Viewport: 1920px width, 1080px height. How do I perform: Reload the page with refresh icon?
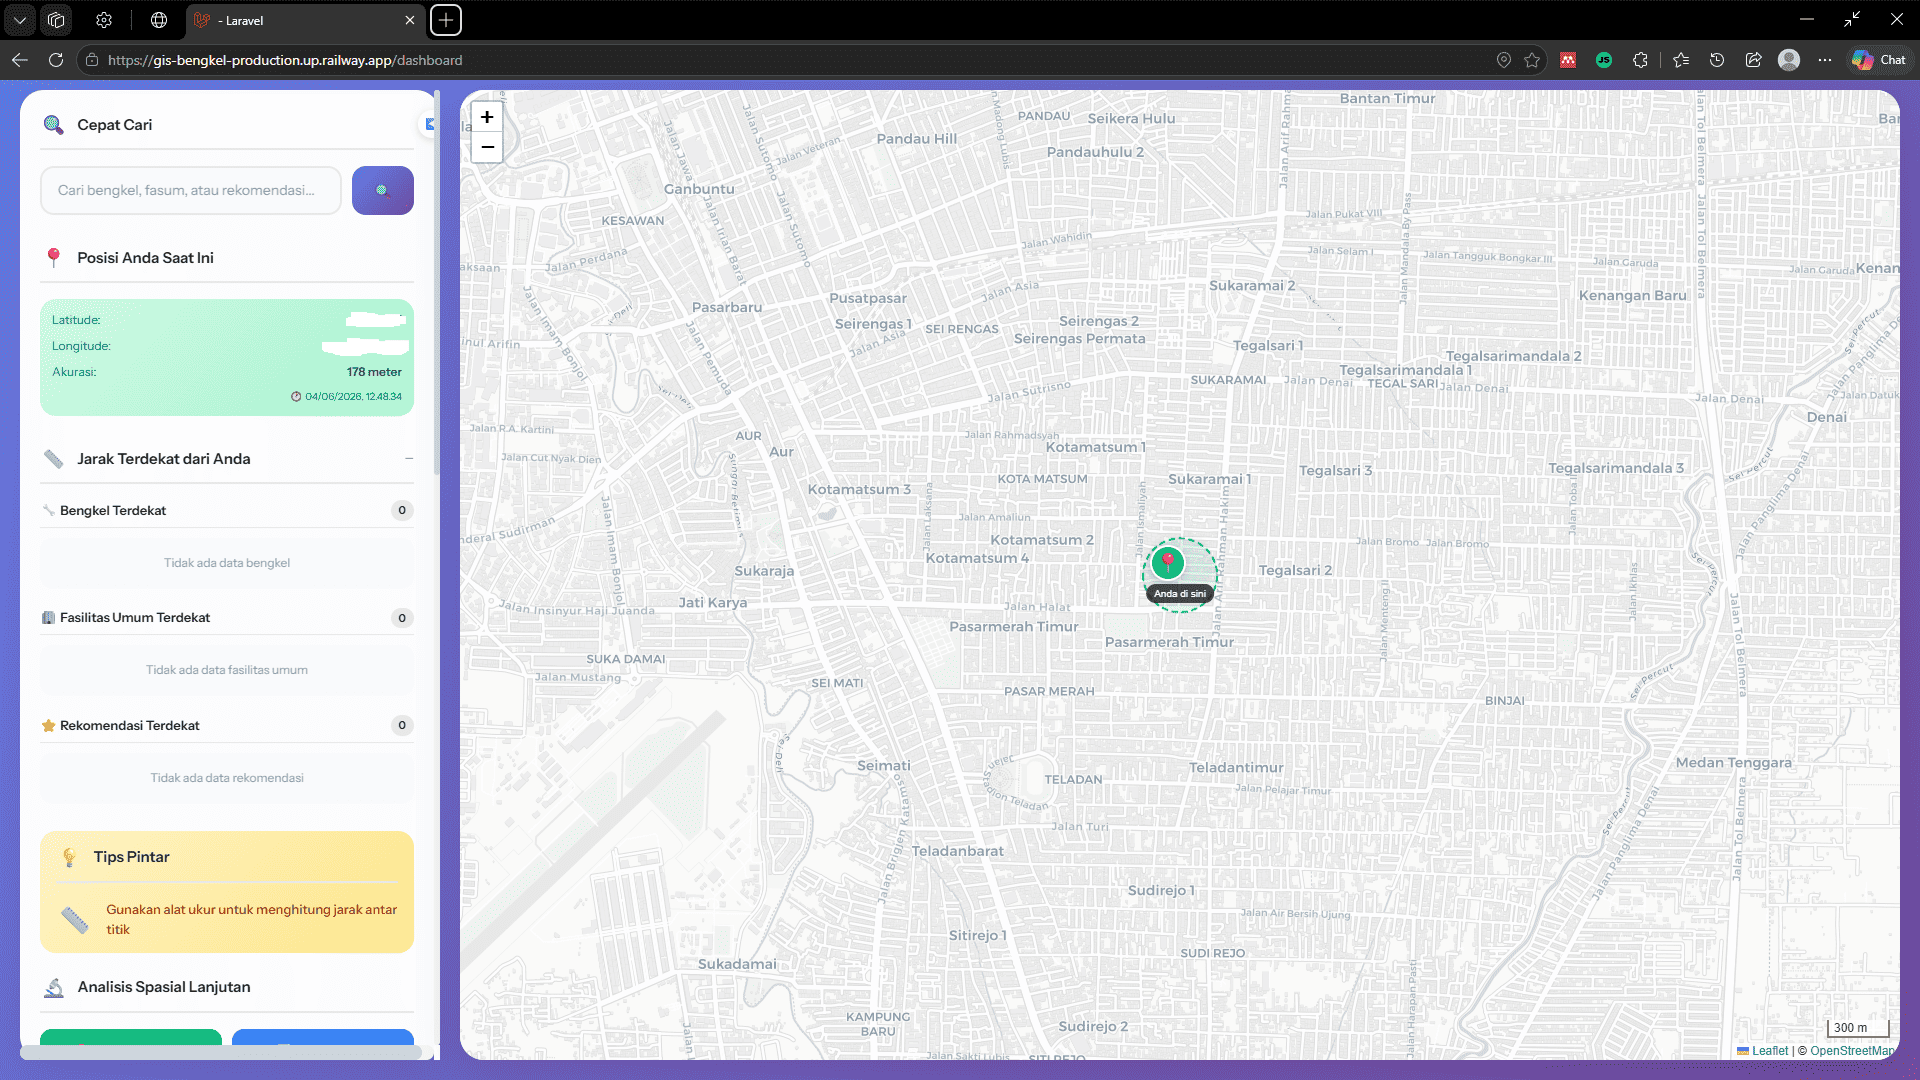[56, 60]
